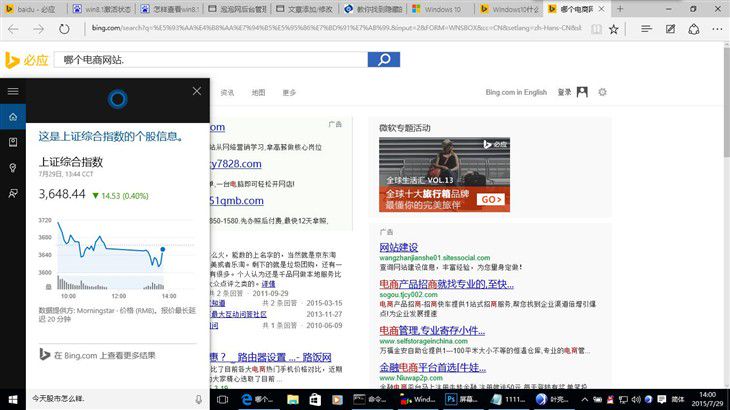Open the Edge share icon
Viewport: 730px width, 410px height.
coord(694,29)
